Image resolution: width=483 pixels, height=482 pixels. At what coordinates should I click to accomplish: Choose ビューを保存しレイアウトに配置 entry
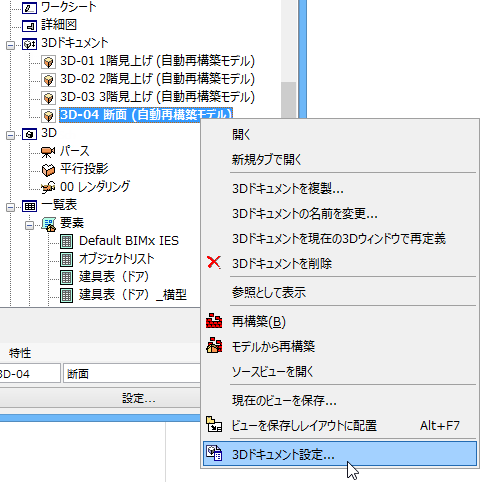pos(340,425)
